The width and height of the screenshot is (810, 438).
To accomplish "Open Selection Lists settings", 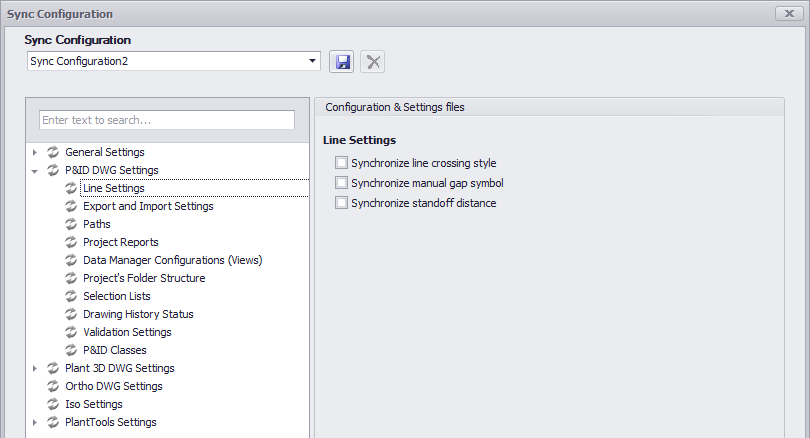I will pyautogui.click(x=117, y=296).
